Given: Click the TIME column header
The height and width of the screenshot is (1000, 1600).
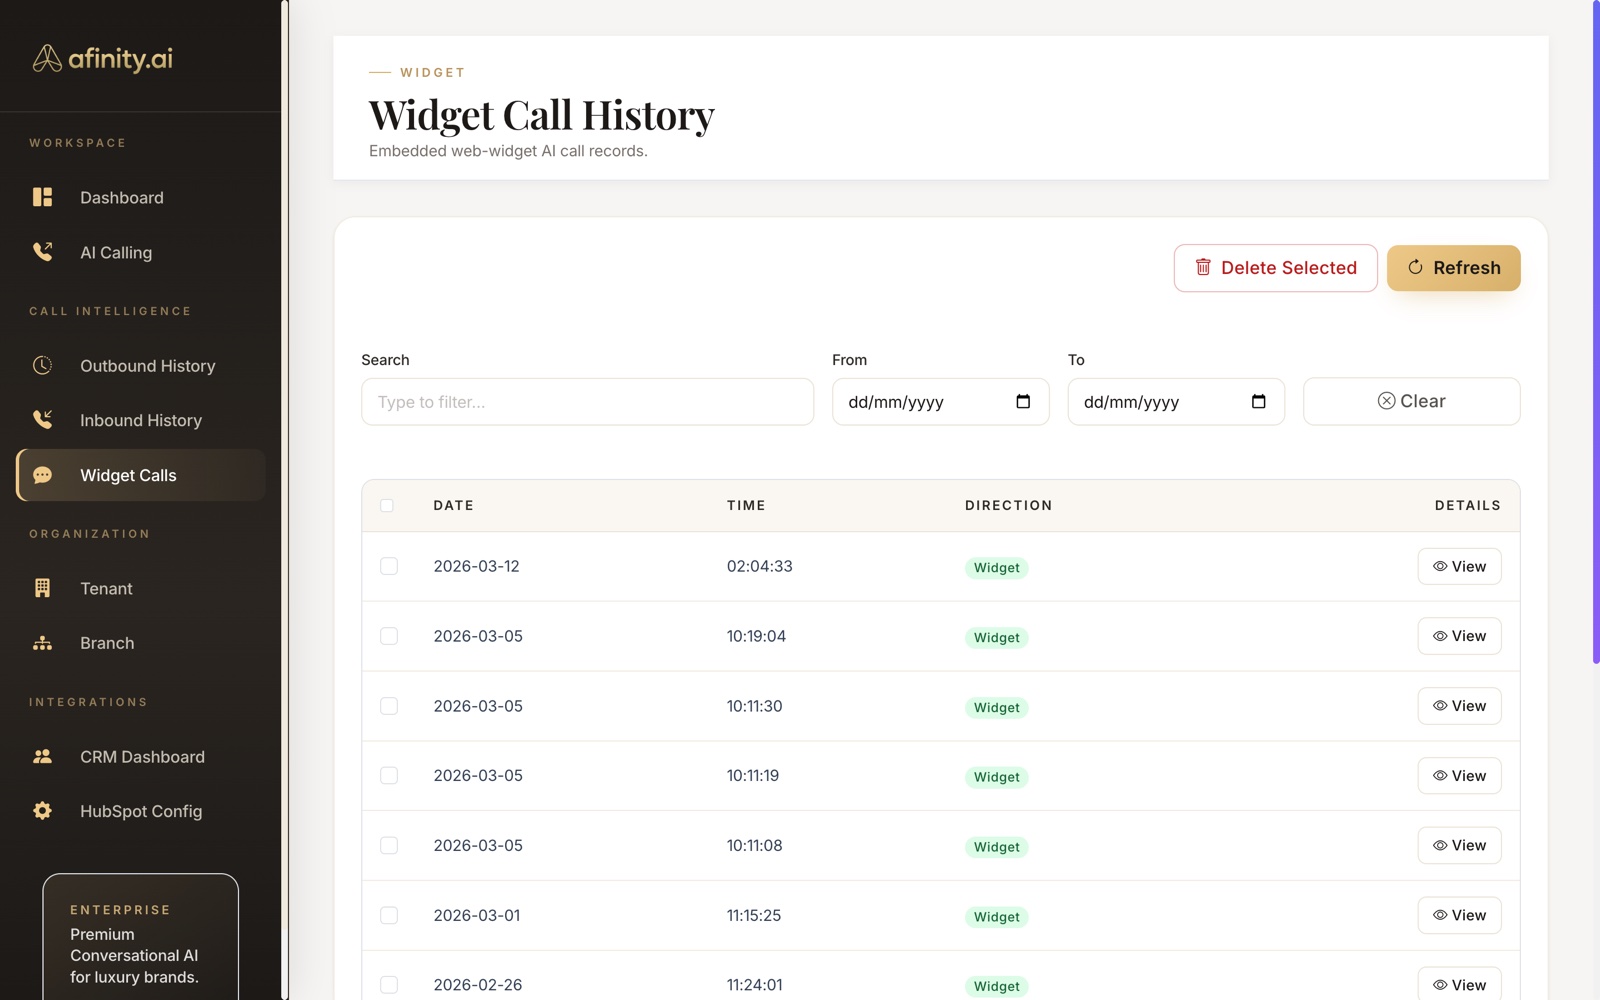Looking at the screenshot, I should [x=746, y=505].
